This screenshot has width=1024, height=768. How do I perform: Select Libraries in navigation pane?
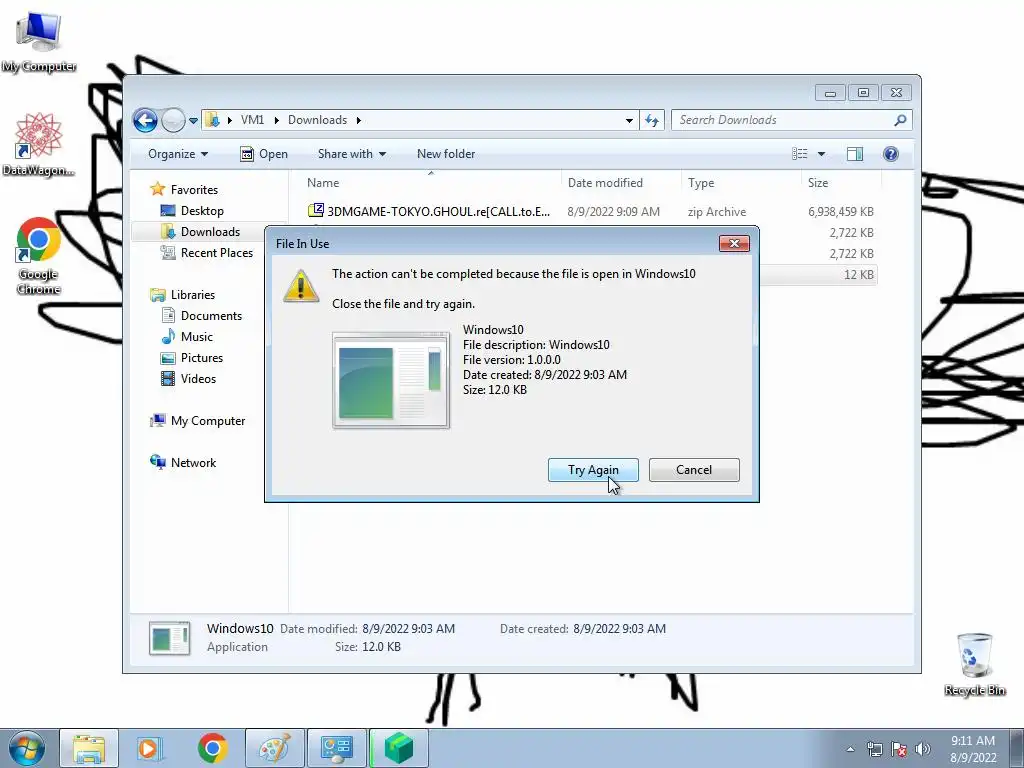tap(193, 295)
